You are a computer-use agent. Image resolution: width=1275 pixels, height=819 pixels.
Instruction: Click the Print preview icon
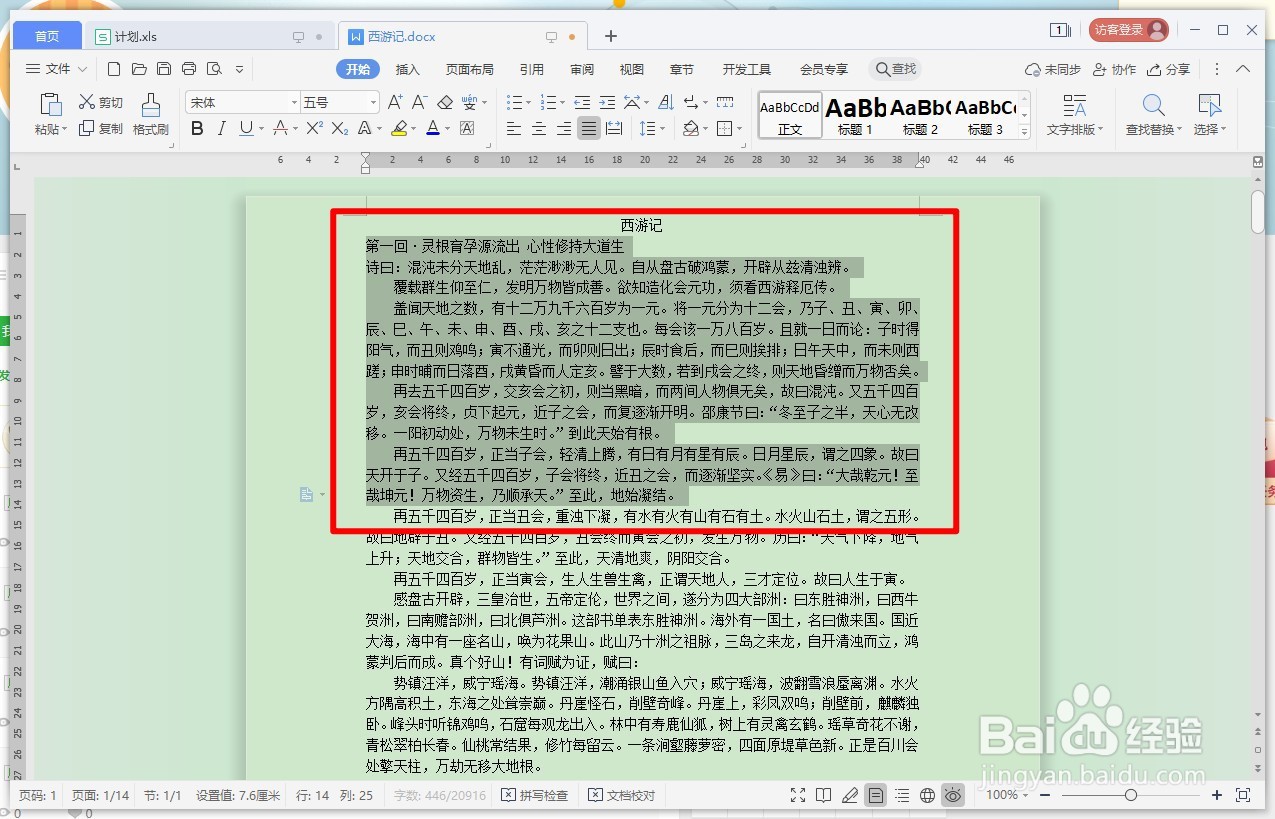click(x=214, y=69)
